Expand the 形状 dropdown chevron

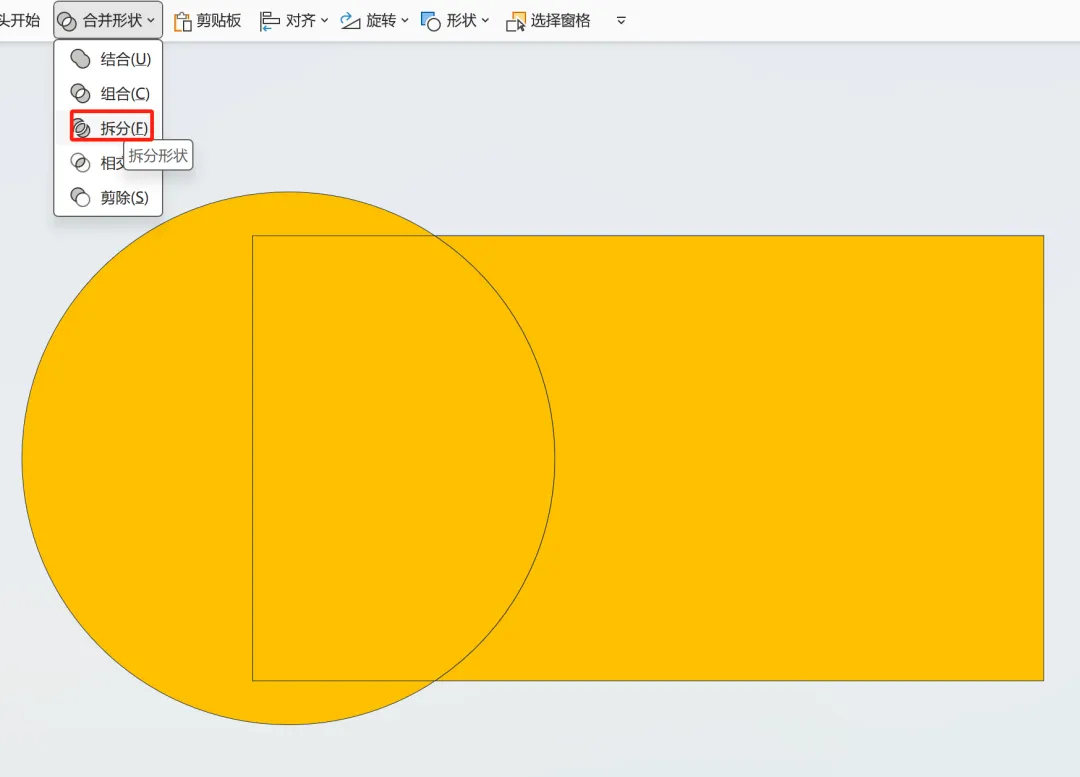(x=485, y=21)
